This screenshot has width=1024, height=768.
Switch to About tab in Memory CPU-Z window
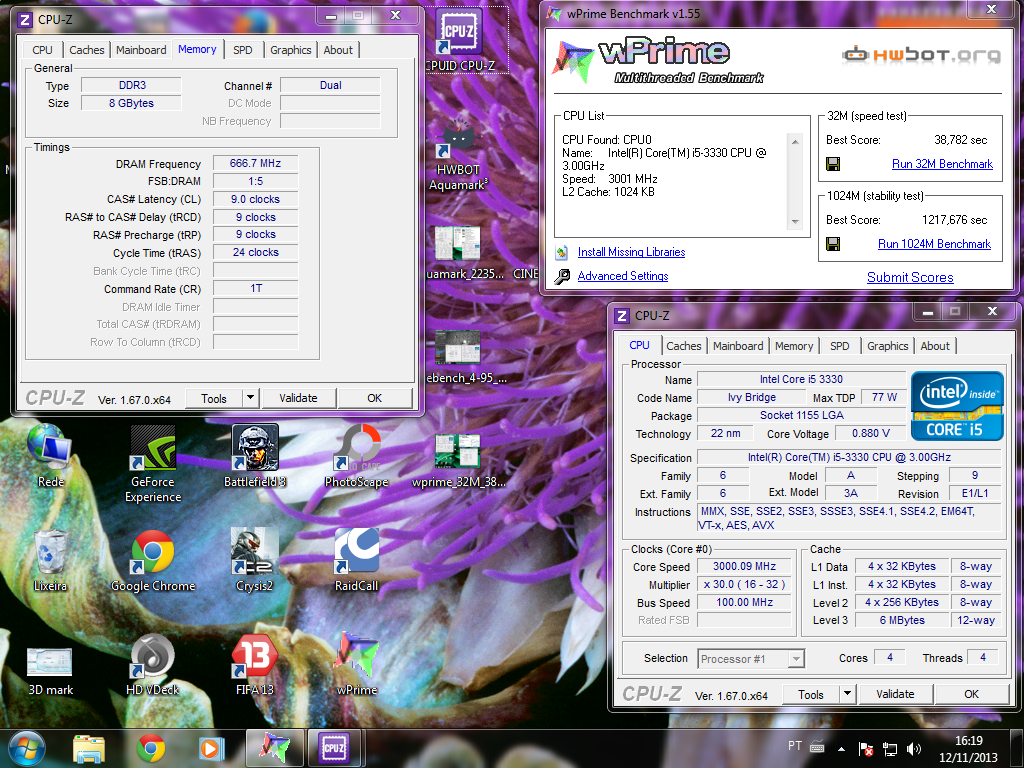[x=338, y=50]
